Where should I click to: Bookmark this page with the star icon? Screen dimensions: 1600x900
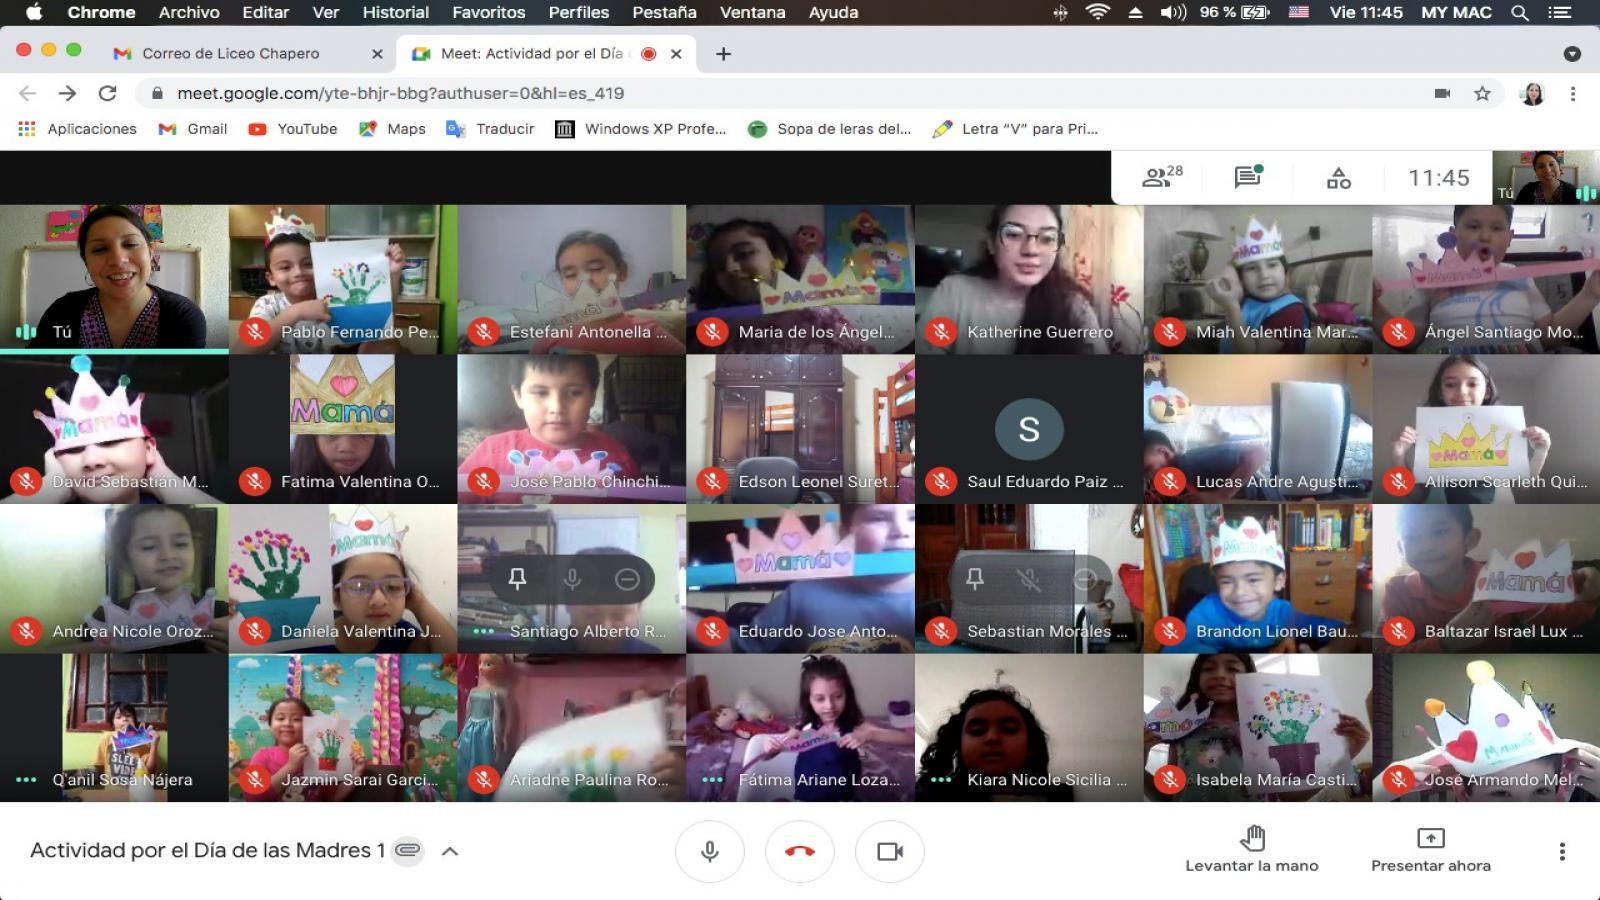pyautogui.click(x=1482, y=93)
